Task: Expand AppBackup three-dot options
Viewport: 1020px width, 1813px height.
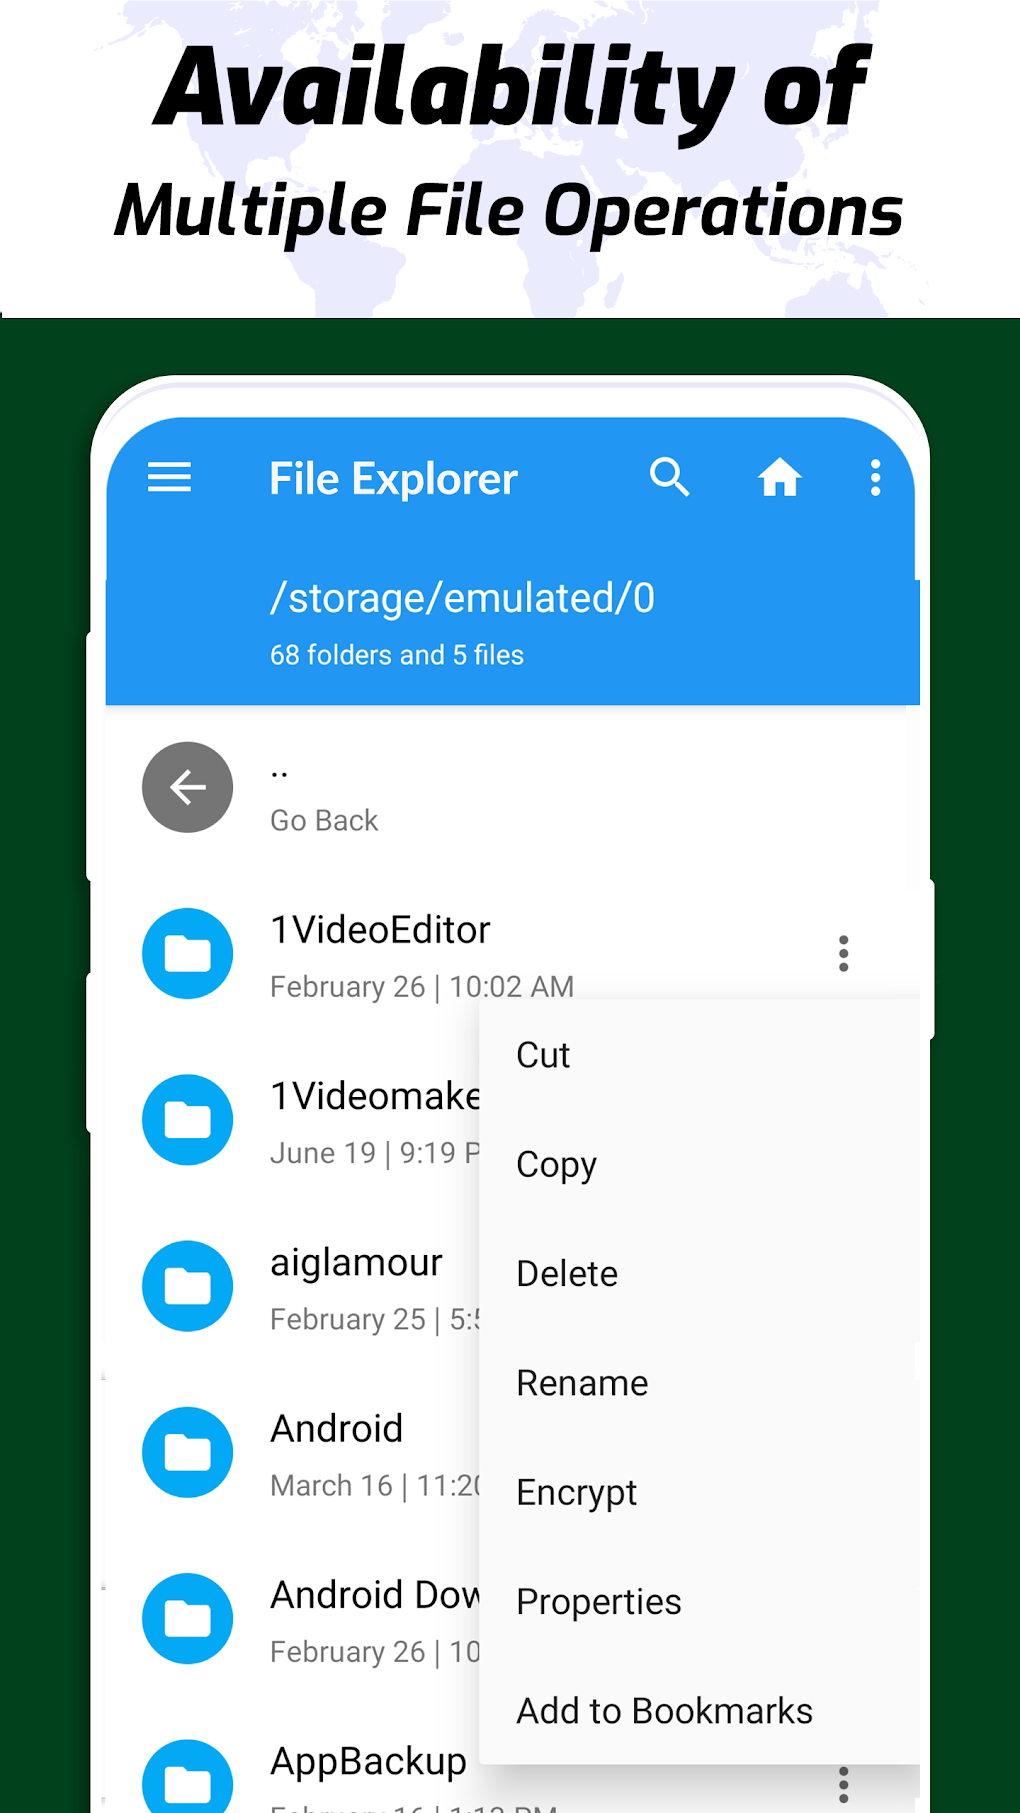Action: (x=843, y=1784)
